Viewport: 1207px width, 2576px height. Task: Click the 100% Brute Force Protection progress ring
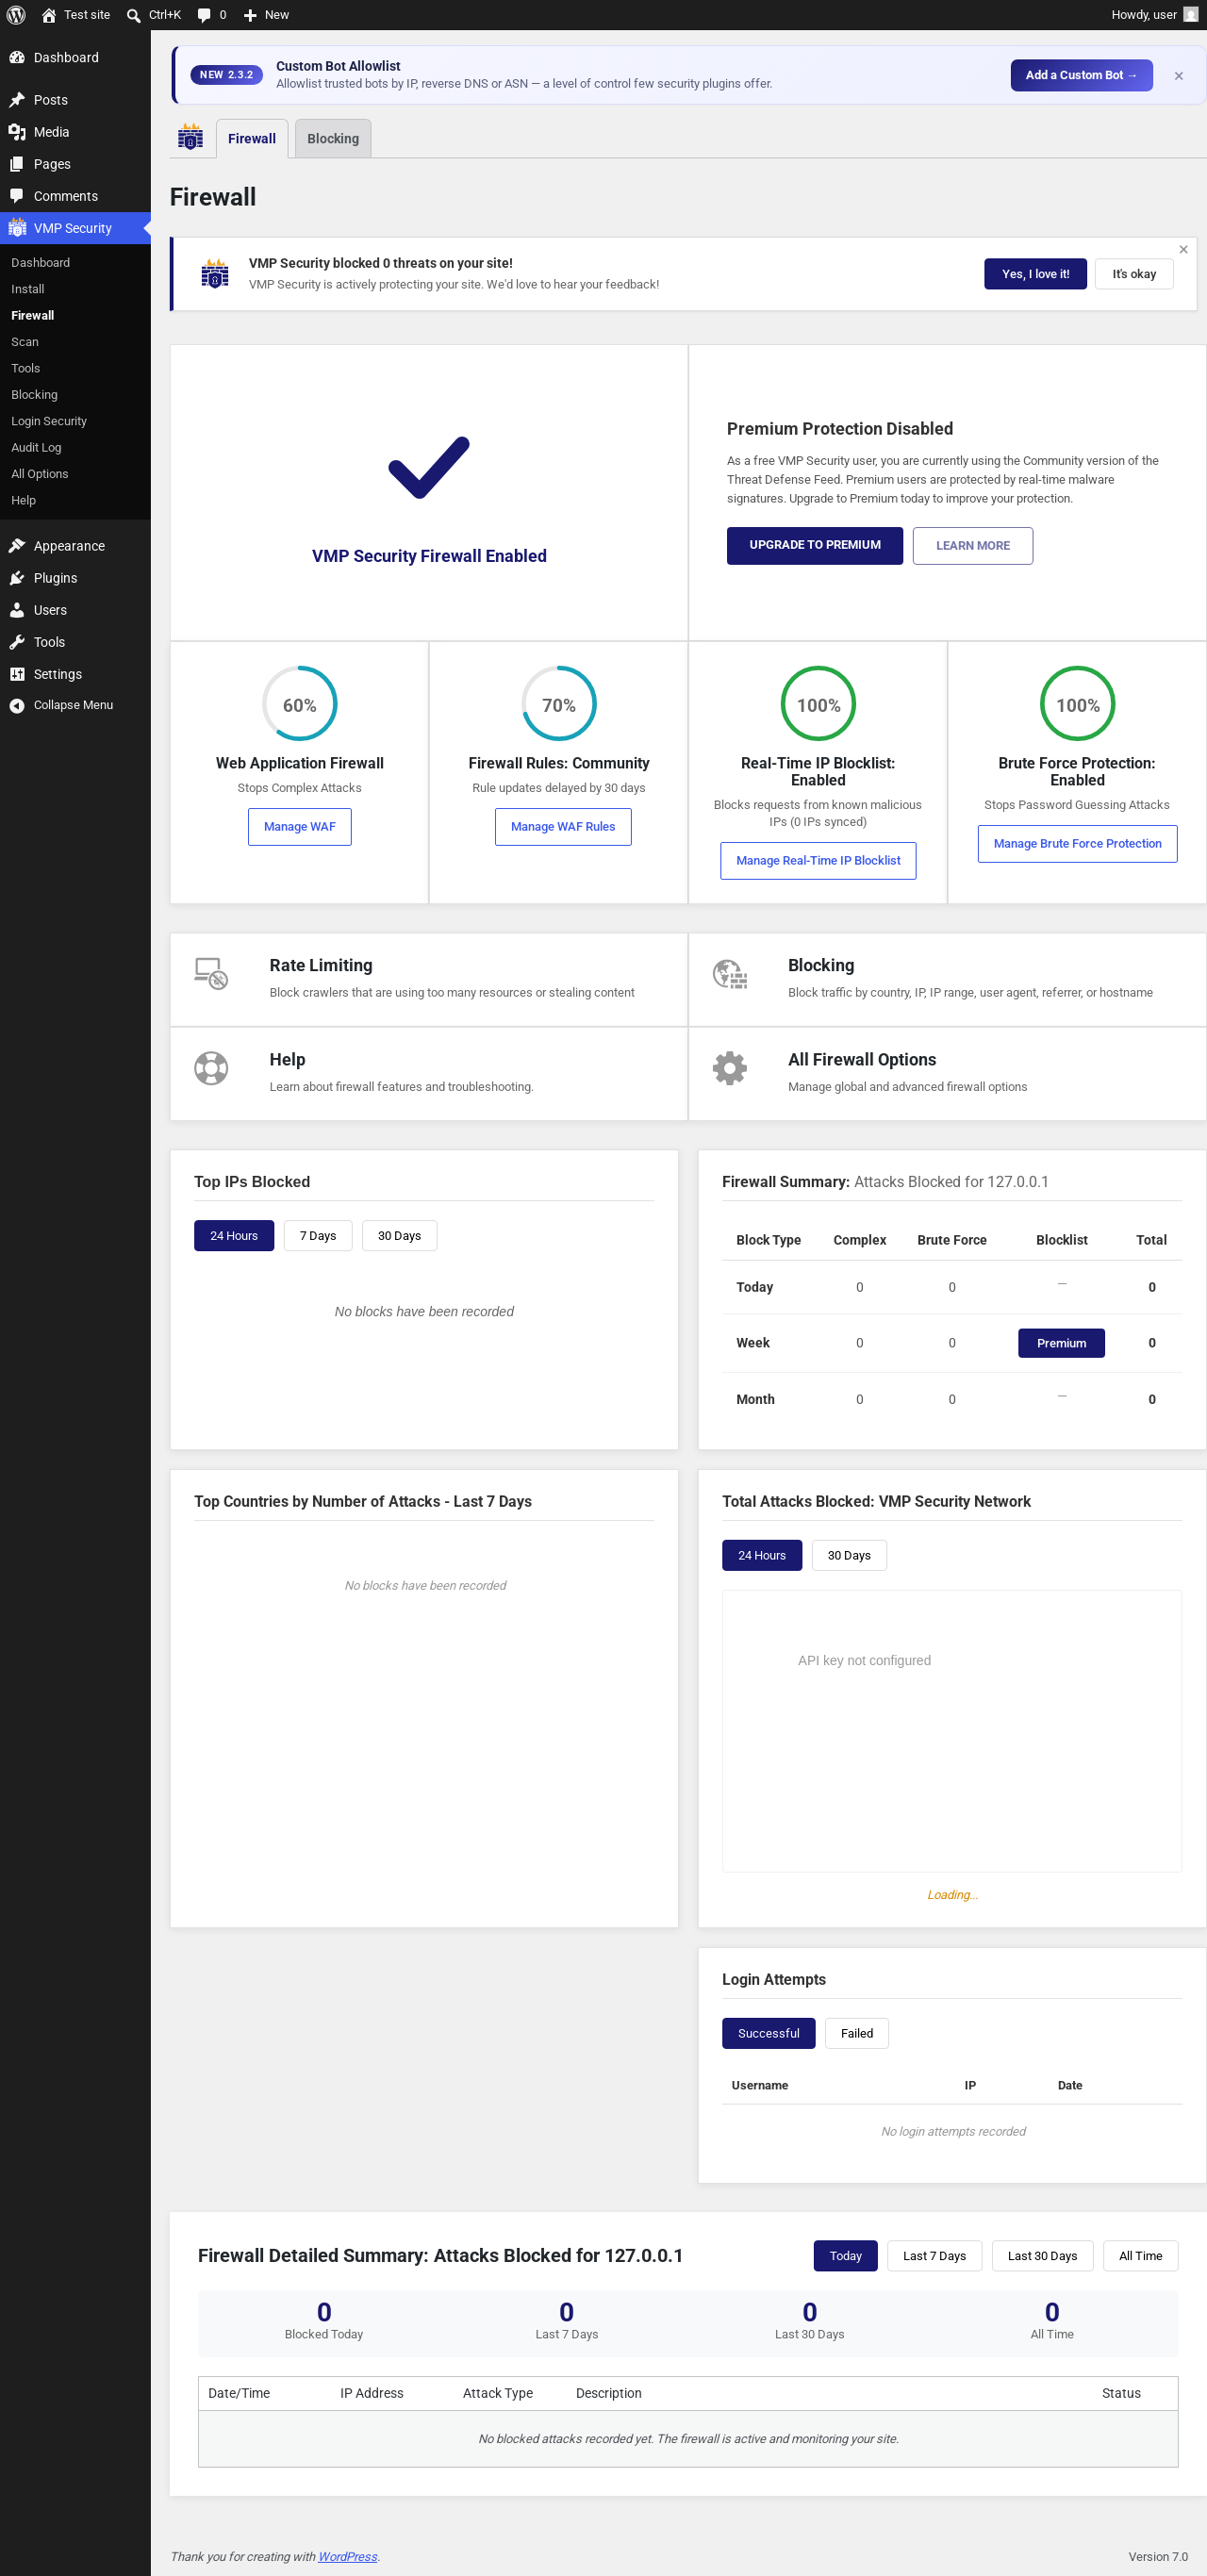(1078, 705)
